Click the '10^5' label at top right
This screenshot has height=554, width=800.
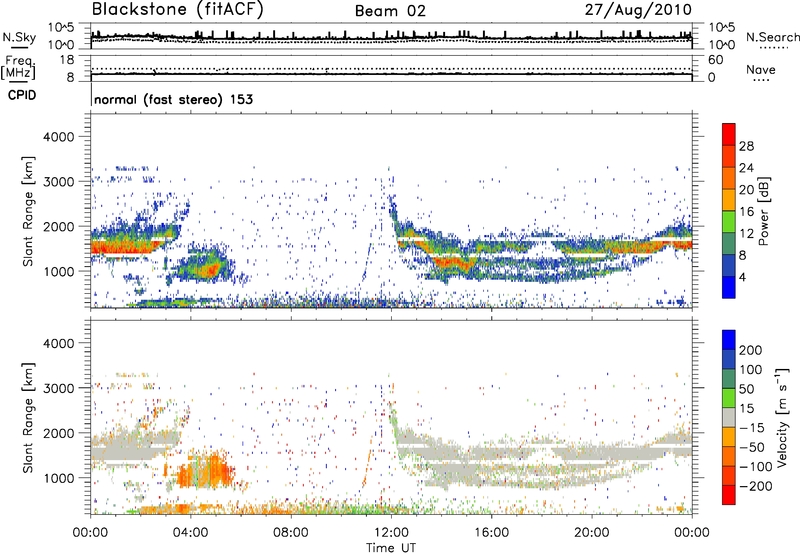(x=721, y=28)
